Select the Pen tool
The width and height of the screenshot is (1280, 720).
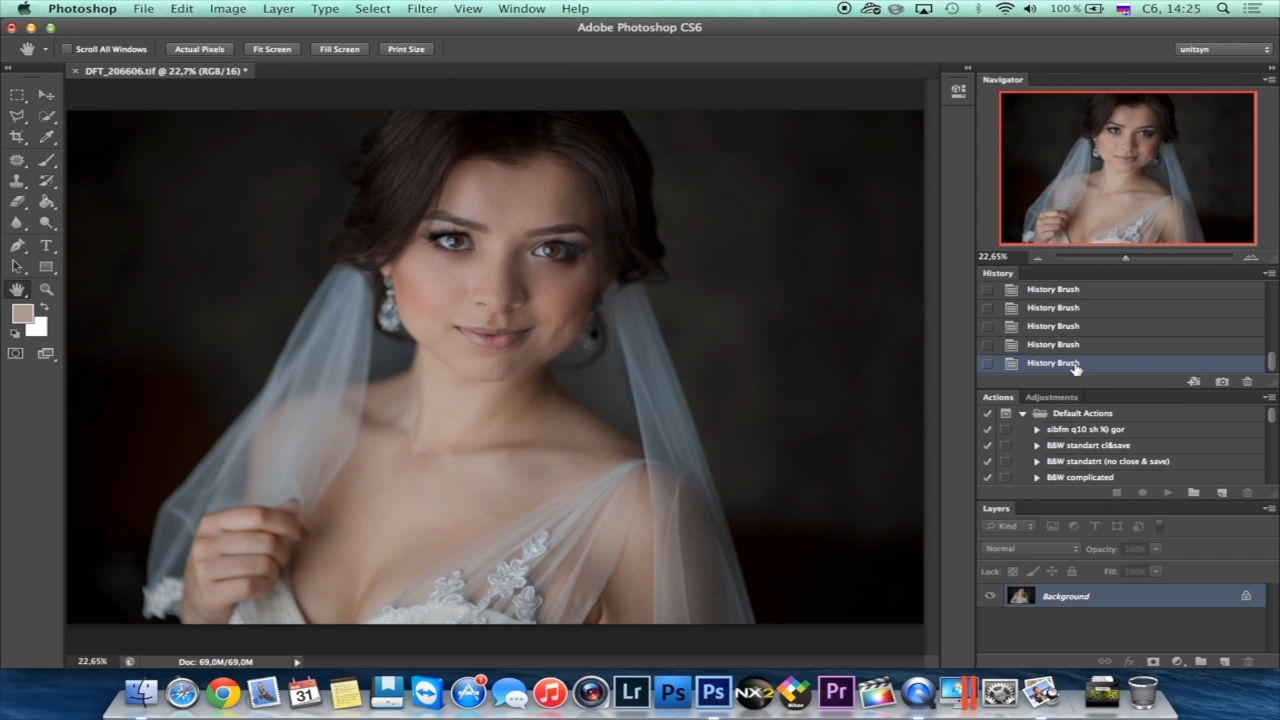17,246
